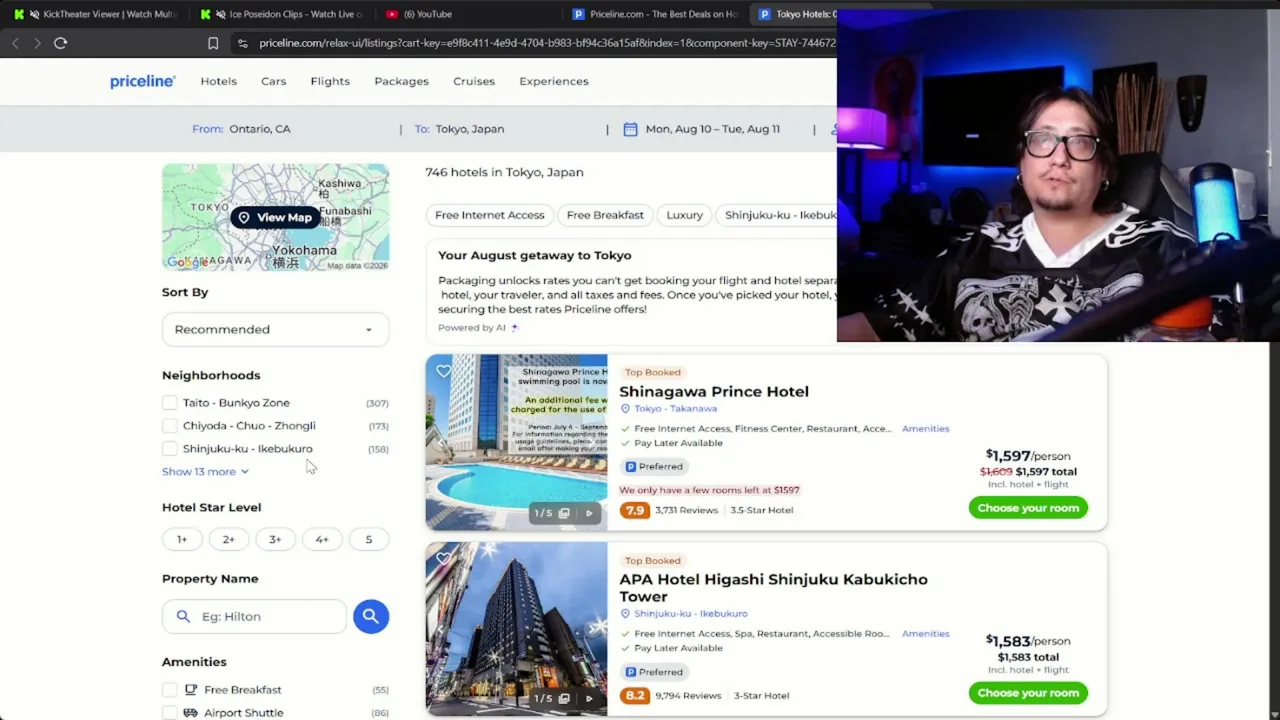Open the photo gallery icon on APA Hotel image

[564, 698]
